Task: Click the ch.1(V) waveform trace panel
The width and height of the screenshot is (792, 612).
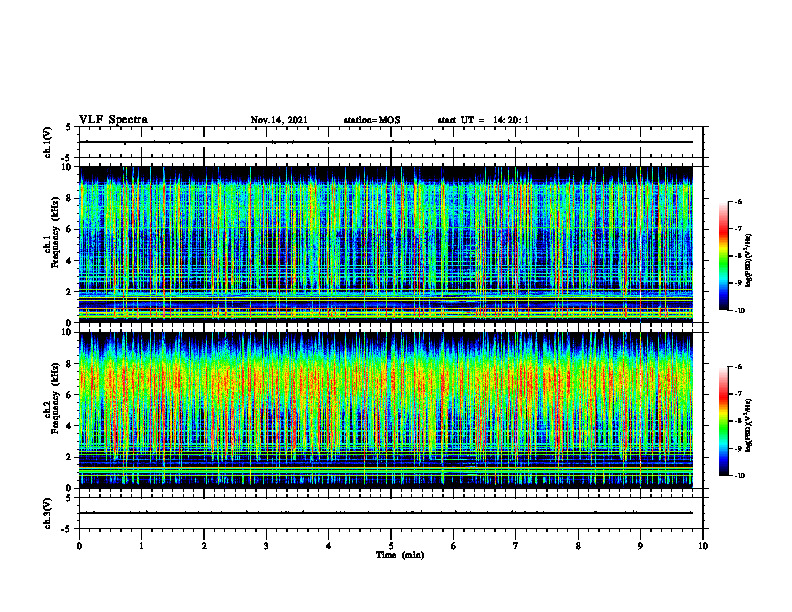Action: 391,142
